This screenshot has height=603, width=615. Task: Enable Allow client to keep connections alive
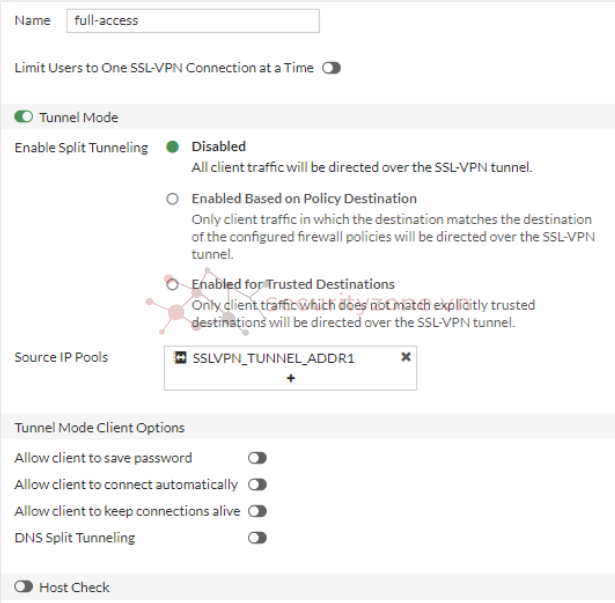[257, 511]
